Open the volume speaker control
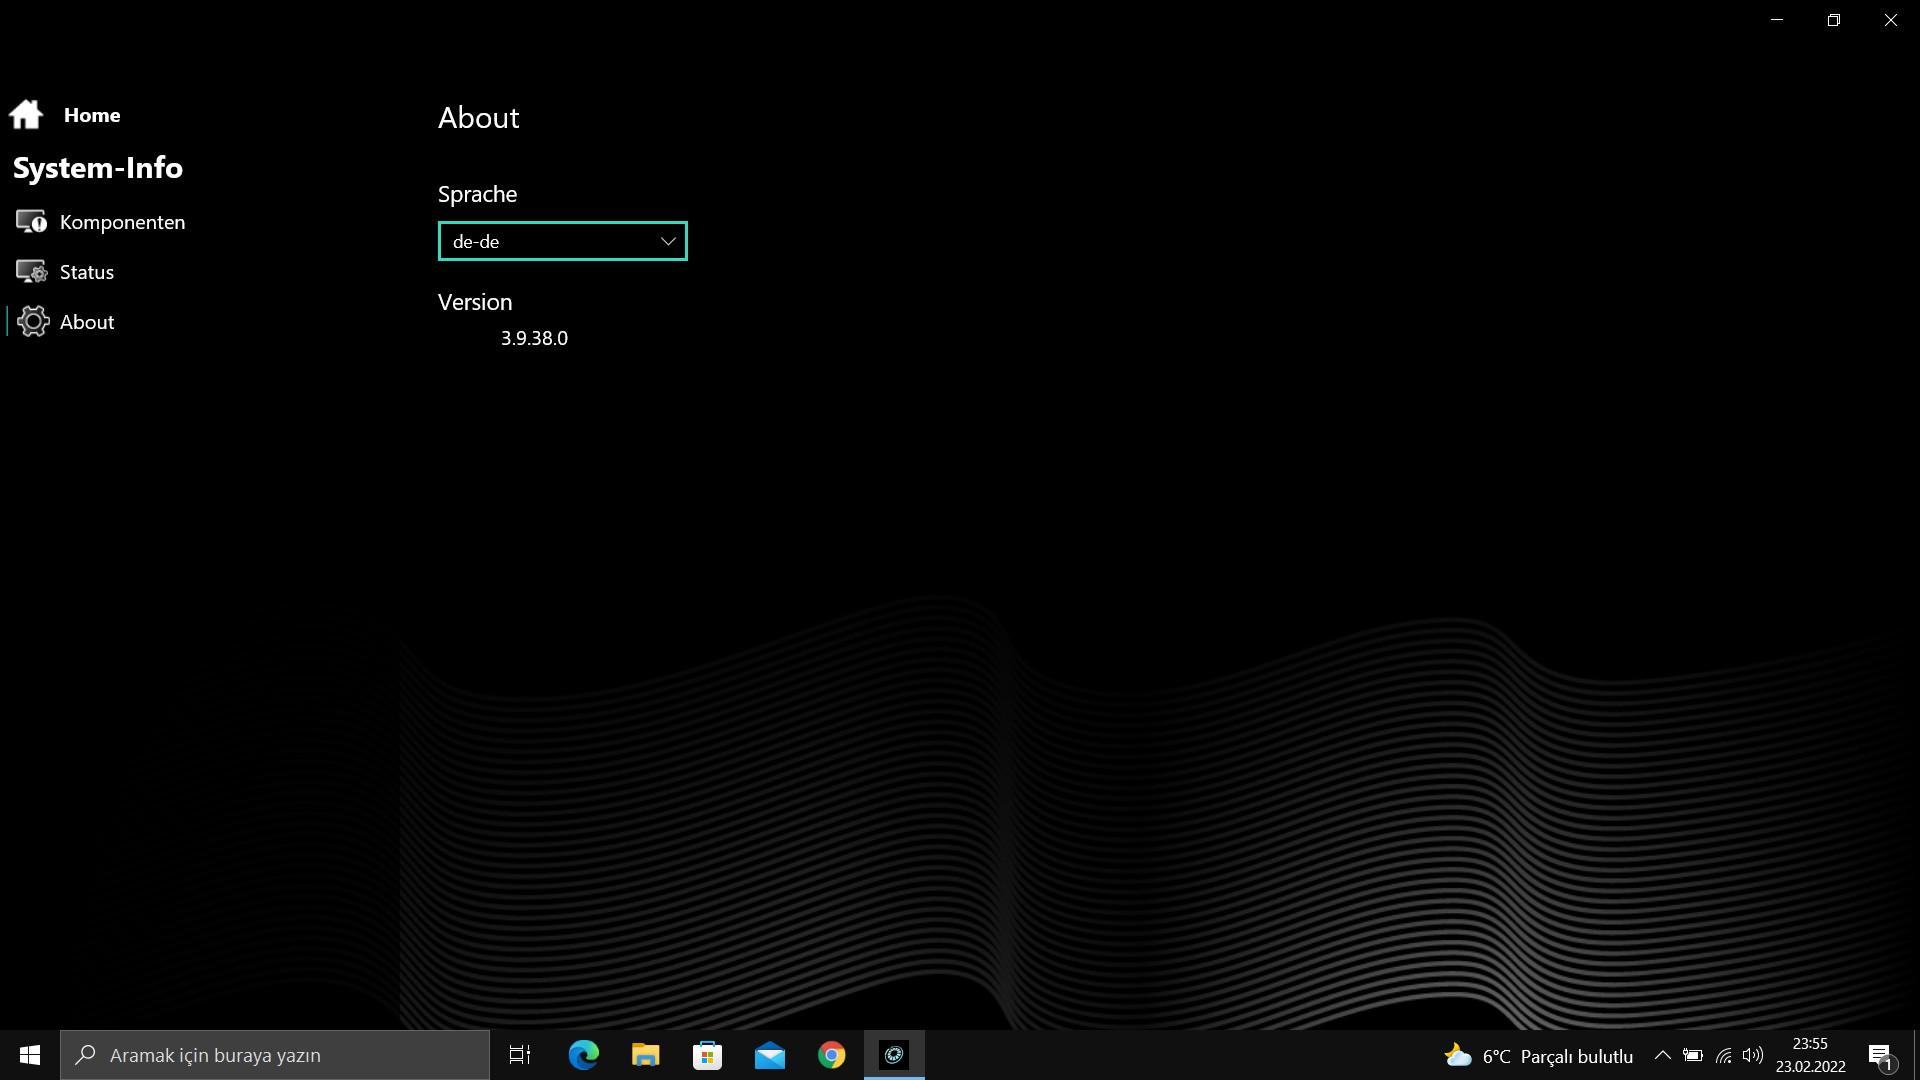 point(1752,1055)
